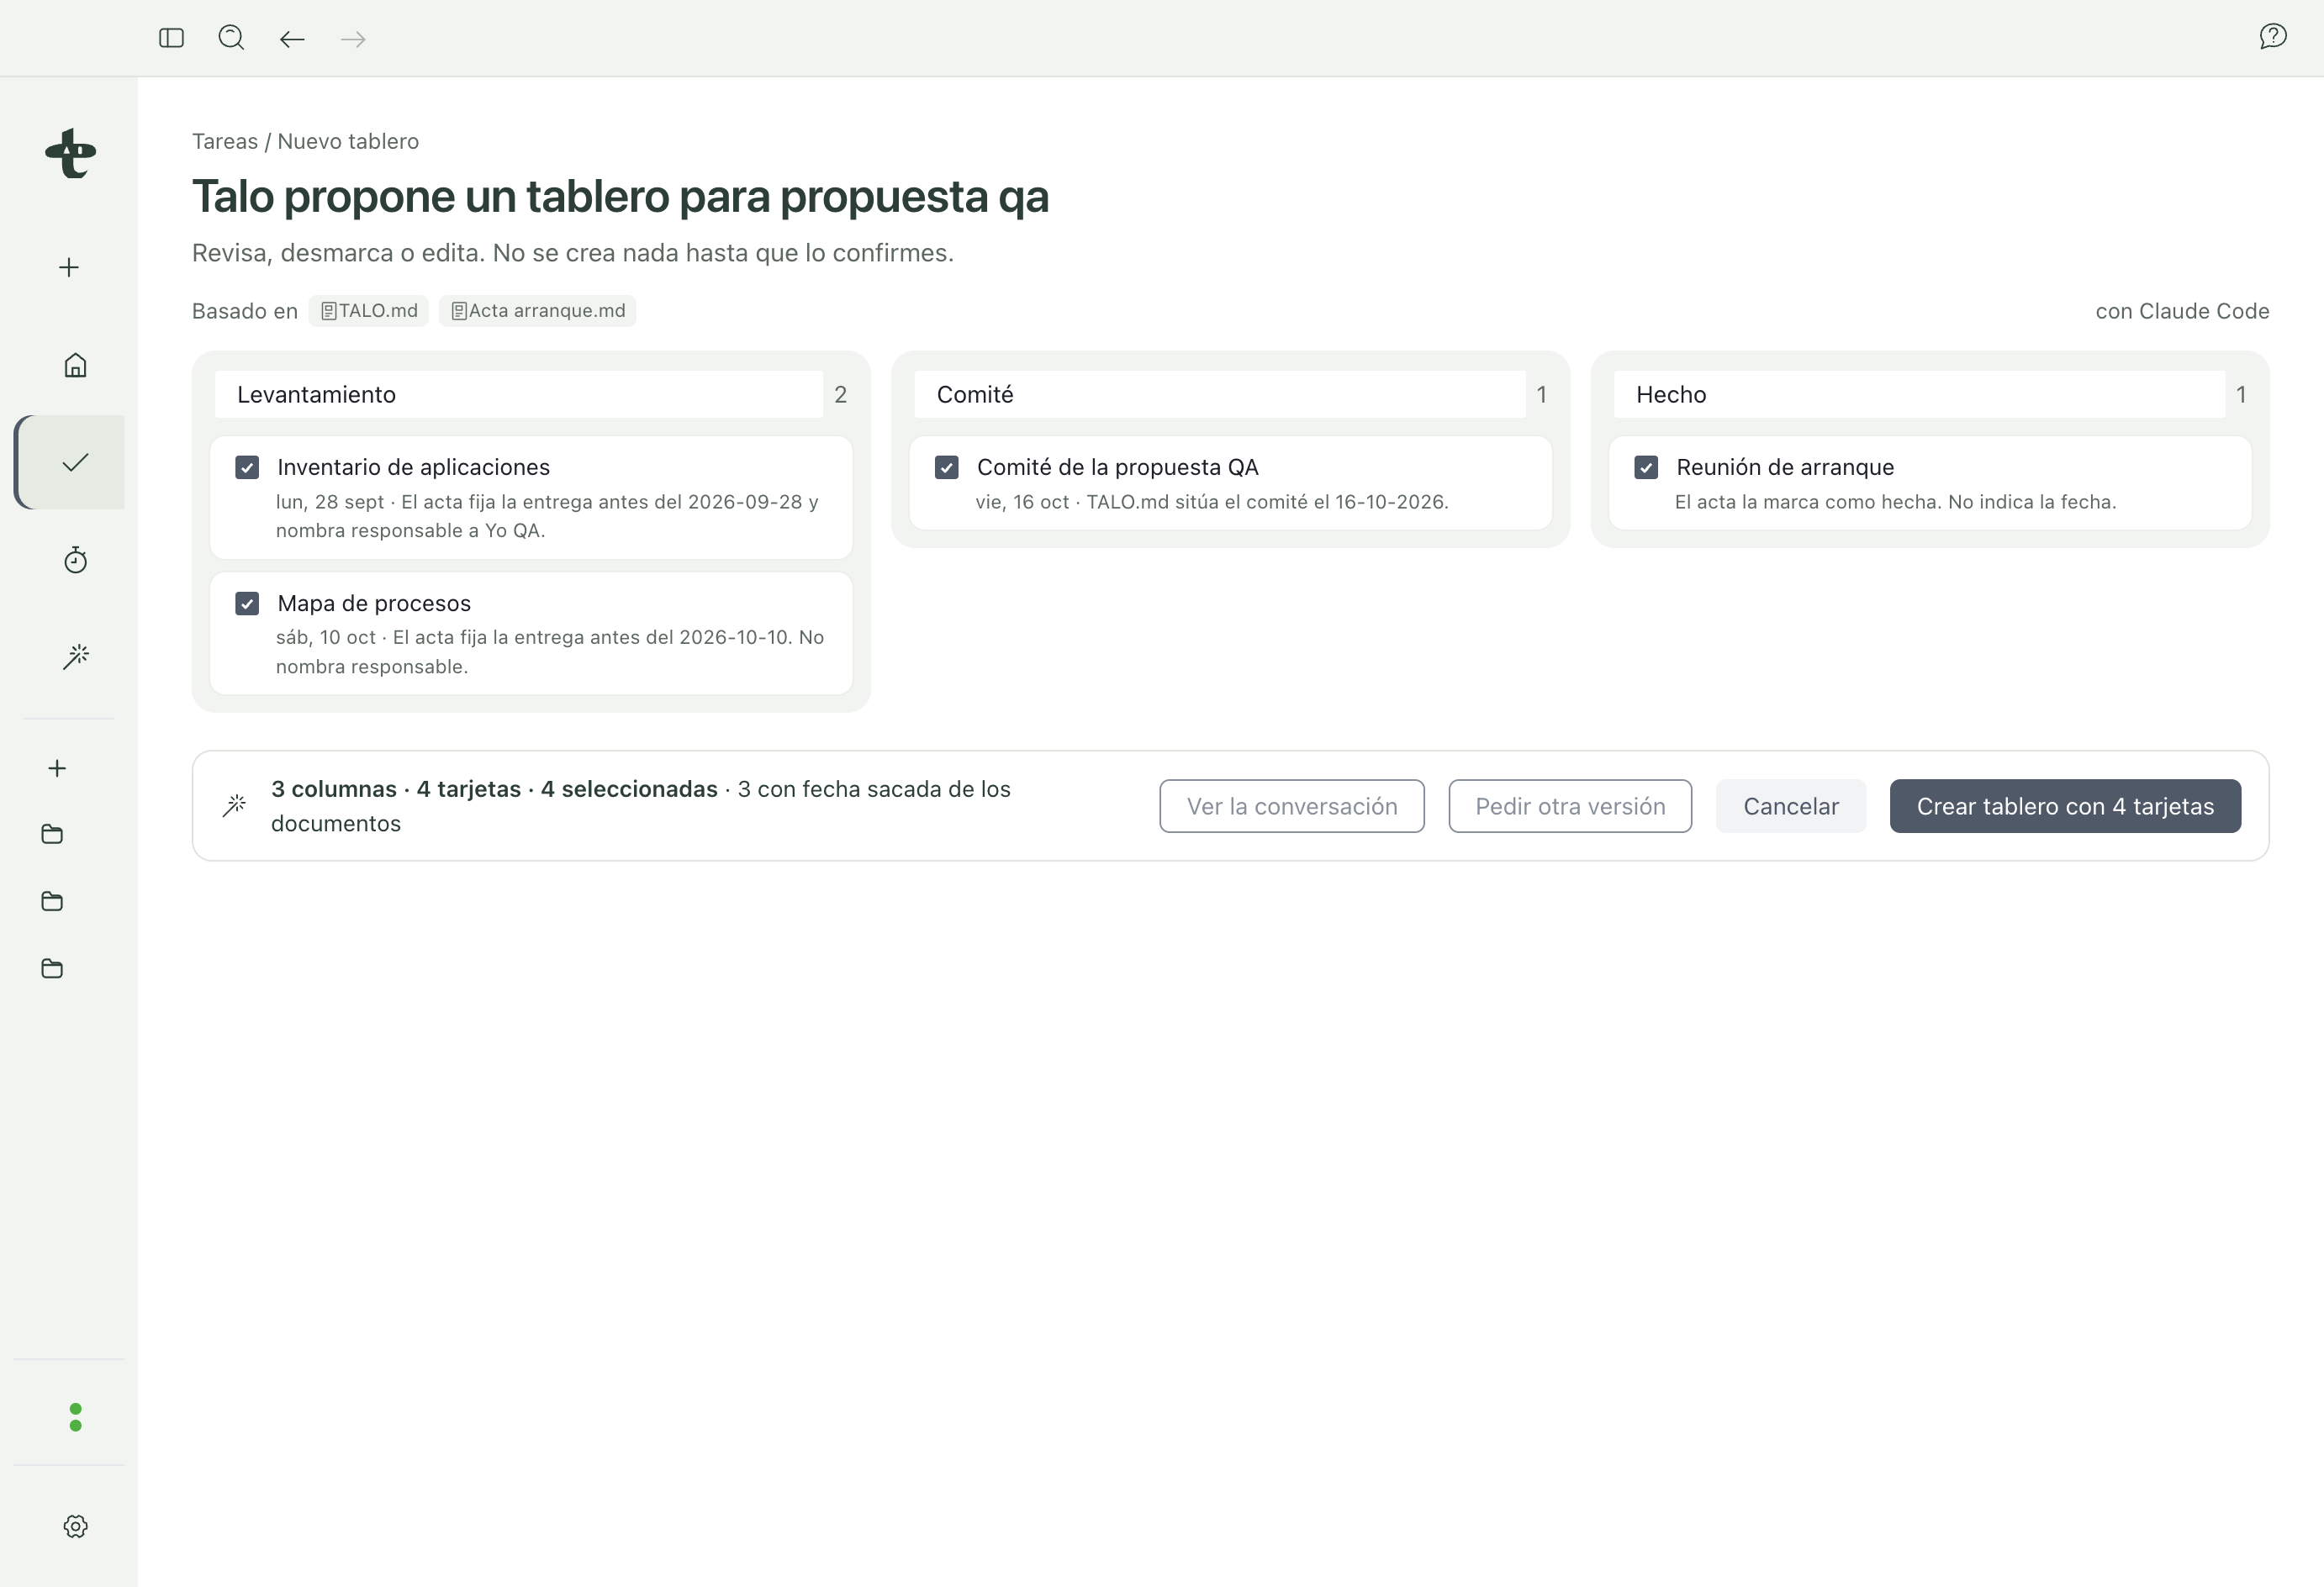Click the green status dots indicator
The width and height of the screenshot is (2324, 1587).
(75, 1417)
